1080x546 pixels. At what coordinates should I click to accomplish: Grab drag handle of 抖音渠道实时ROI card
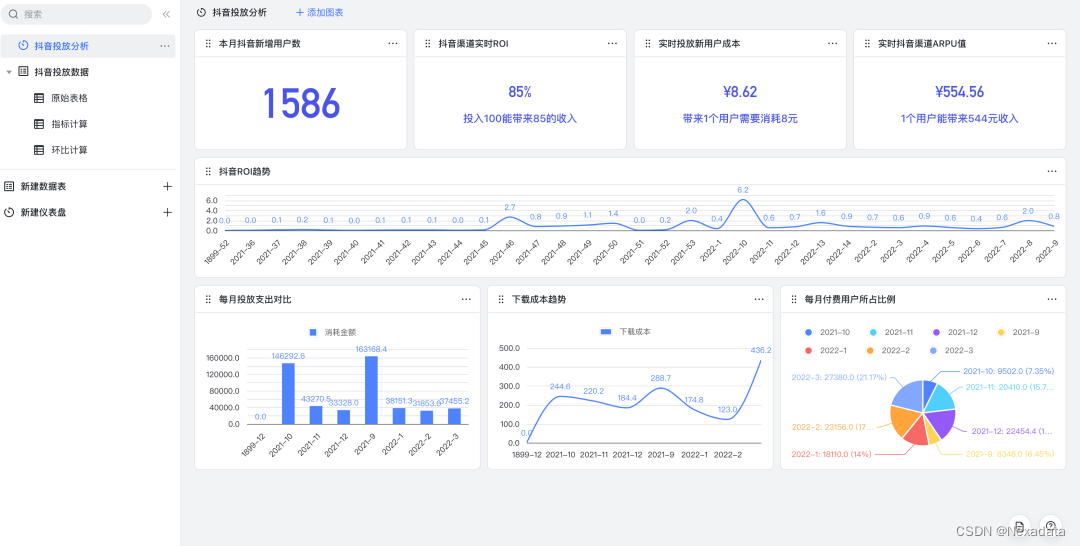[428, 43]
